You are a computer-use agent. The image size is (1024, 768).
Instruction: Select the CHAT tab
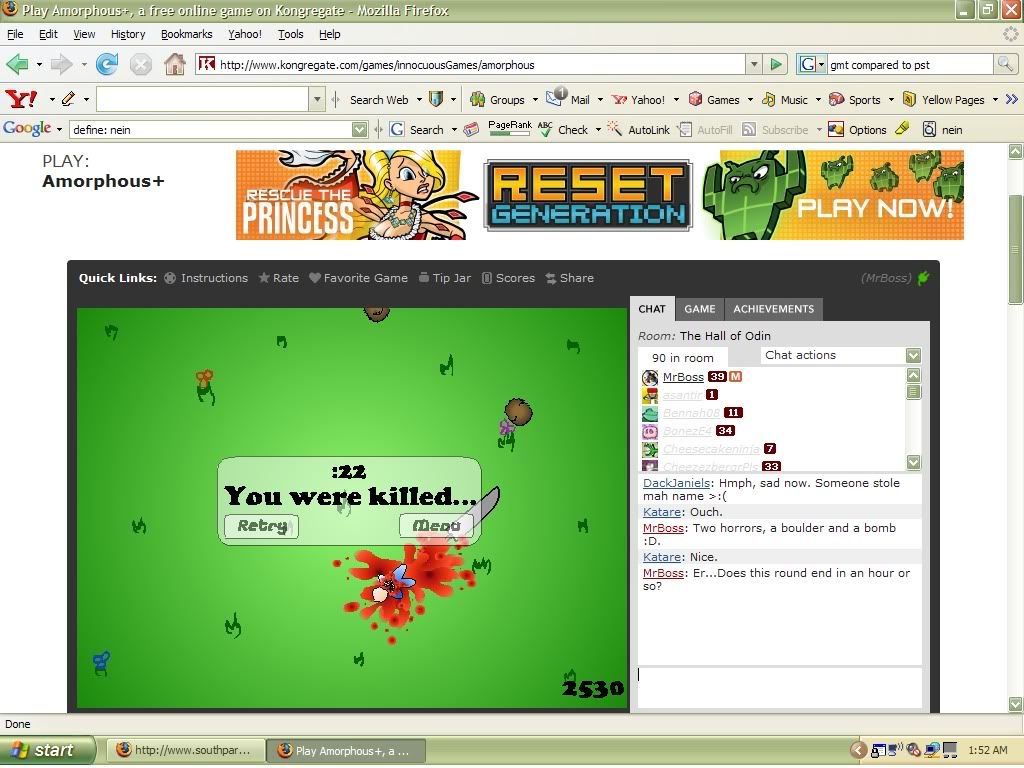coord(652,309)
